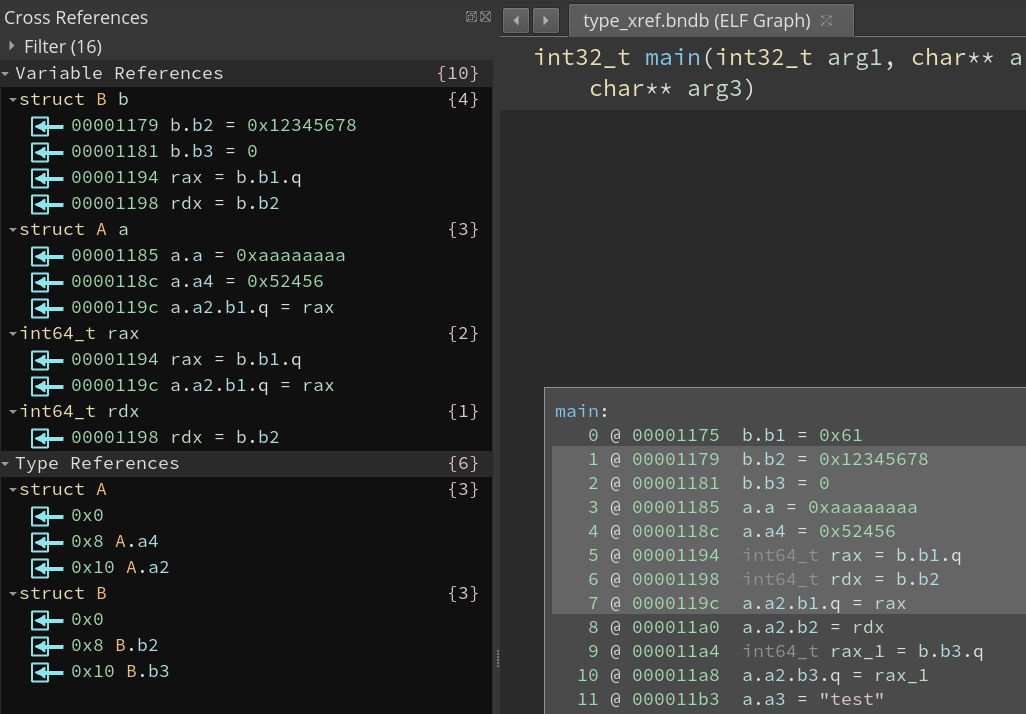Select the 0x8 B.b2 type reference
Screen dimensions: 1026x714
114,645
